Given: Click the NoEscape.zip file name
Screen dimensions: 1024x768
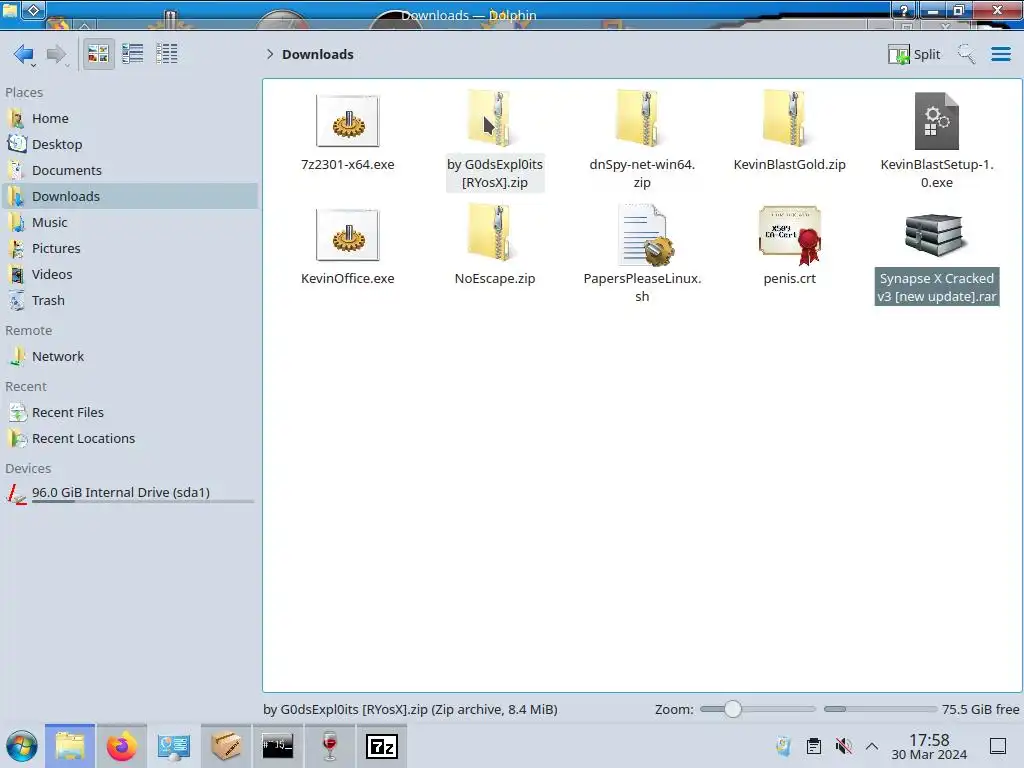Looking at the screenshot, I should [x=494, y=279].
